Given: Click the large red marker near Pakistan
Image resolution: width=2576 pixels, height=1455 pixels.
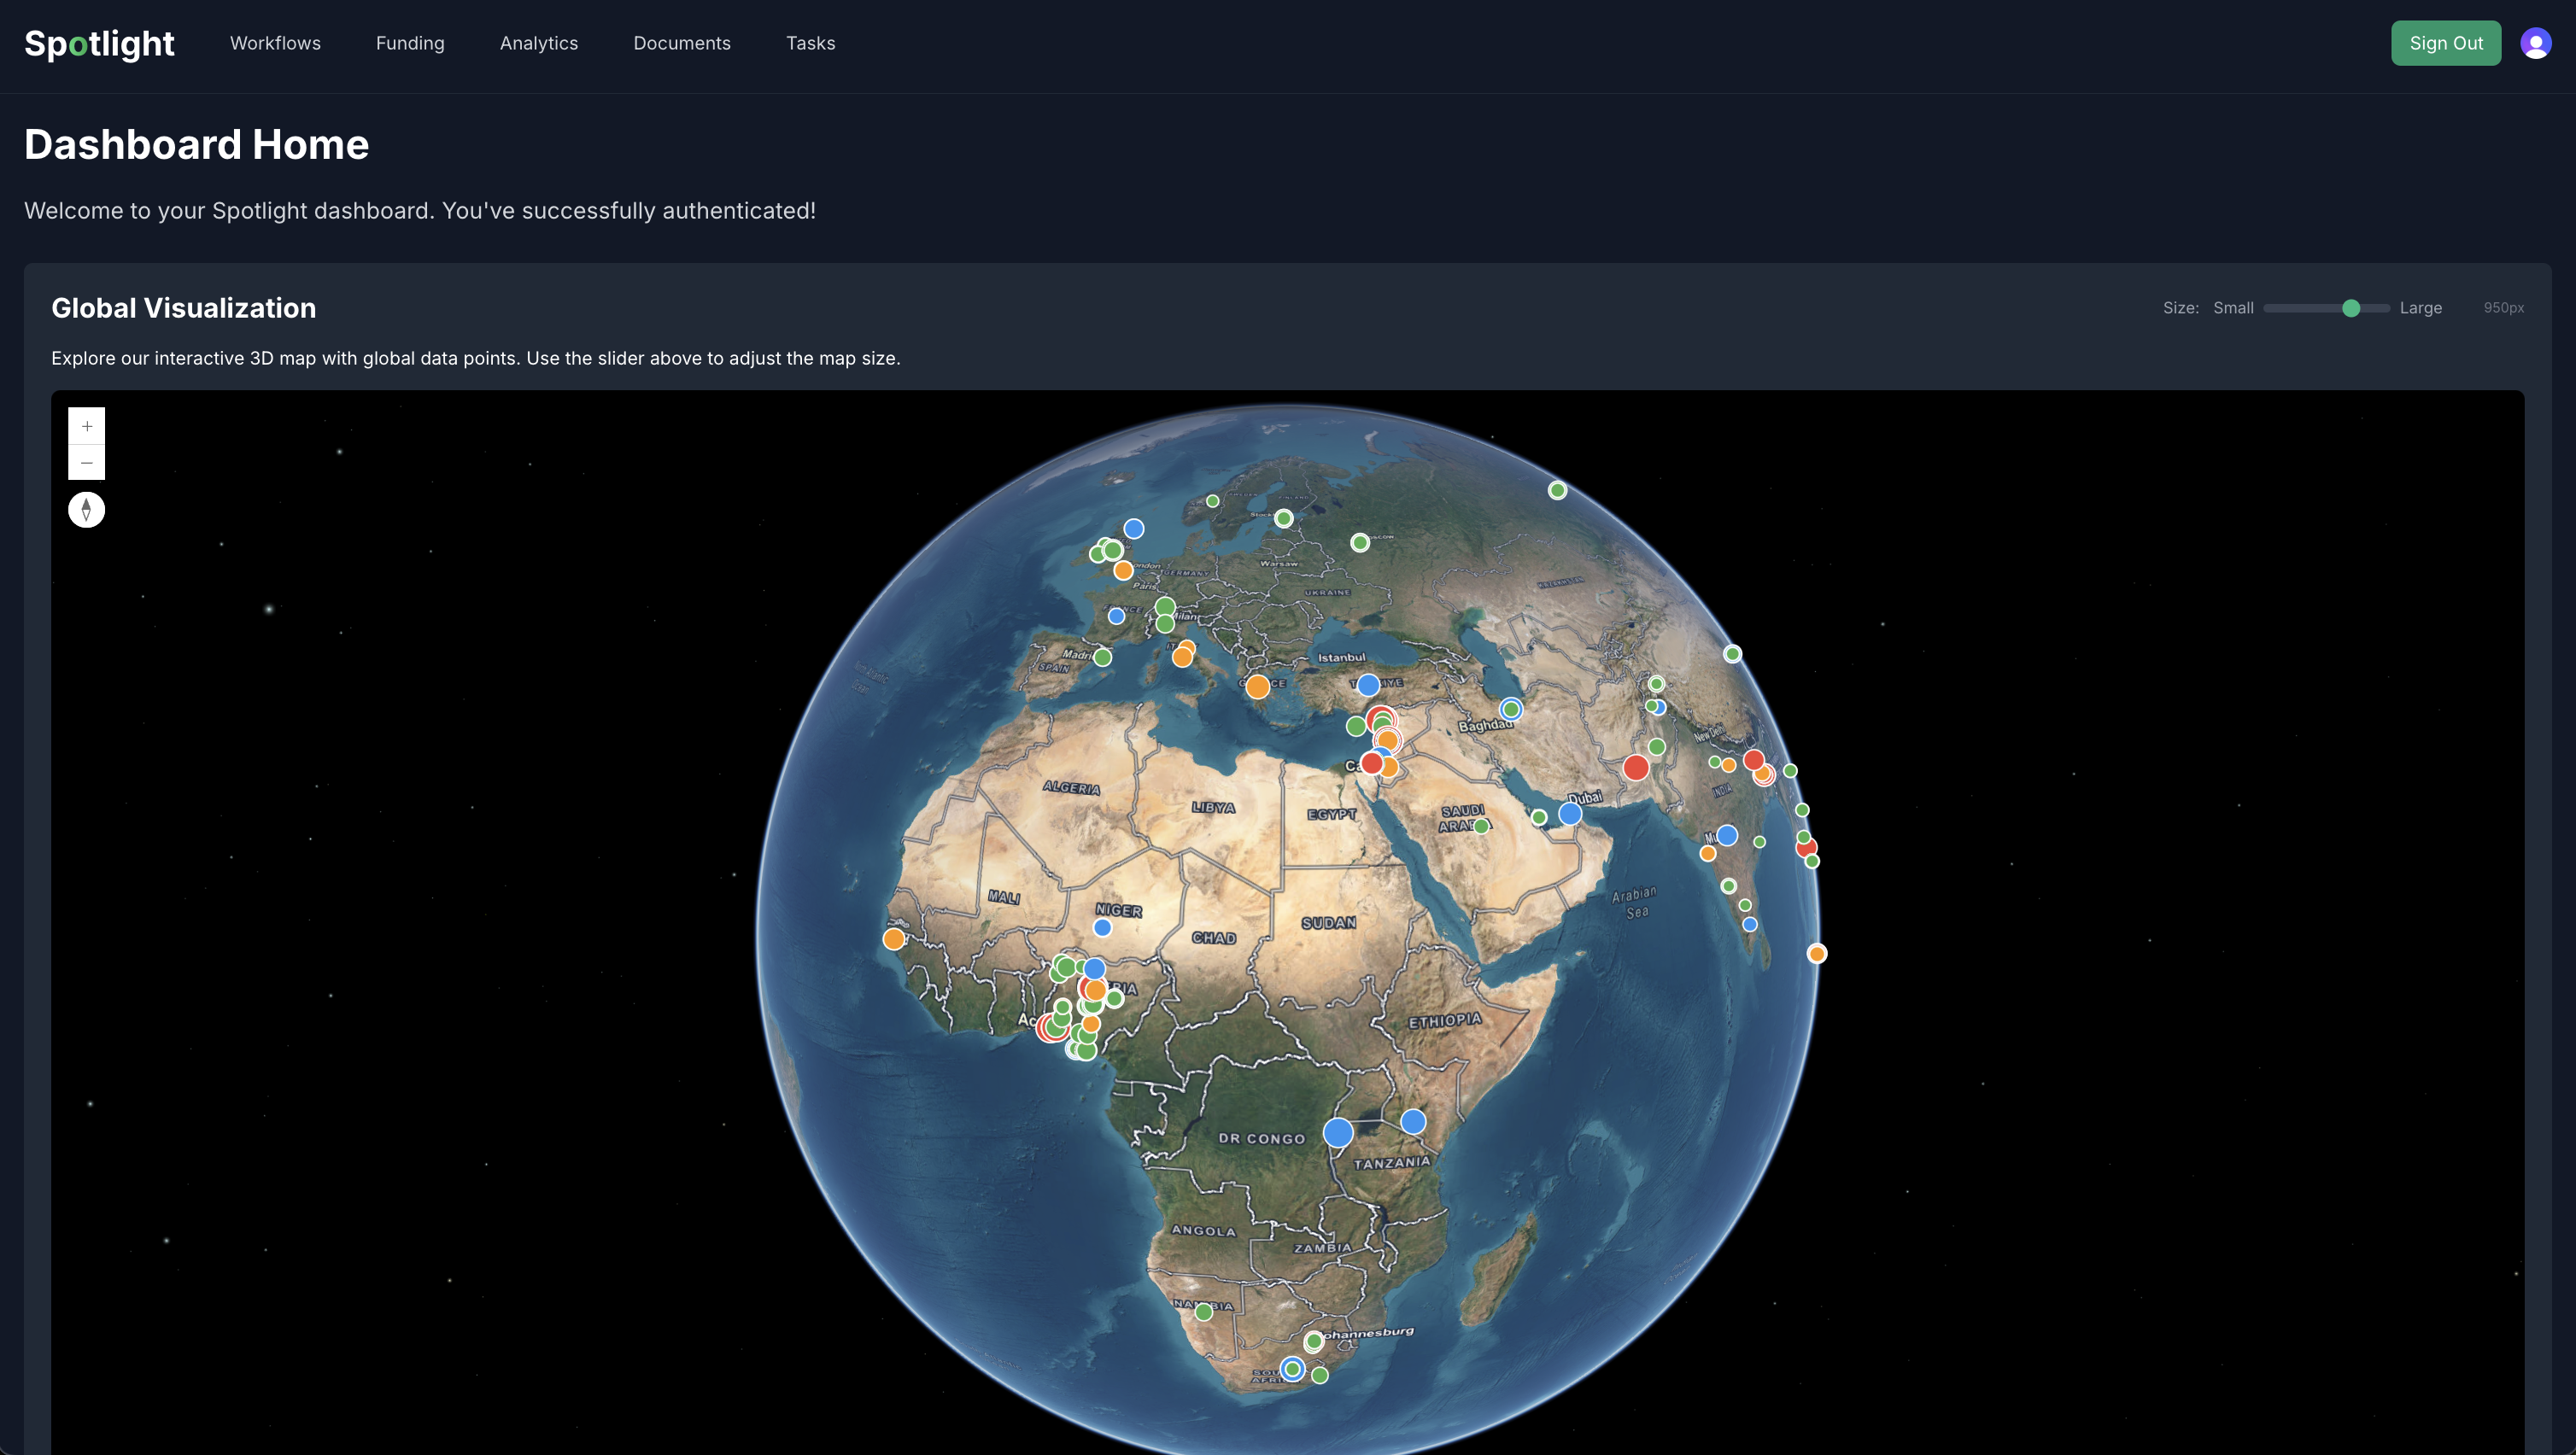Looking at the screenshot, I should tap(1636, 768).
